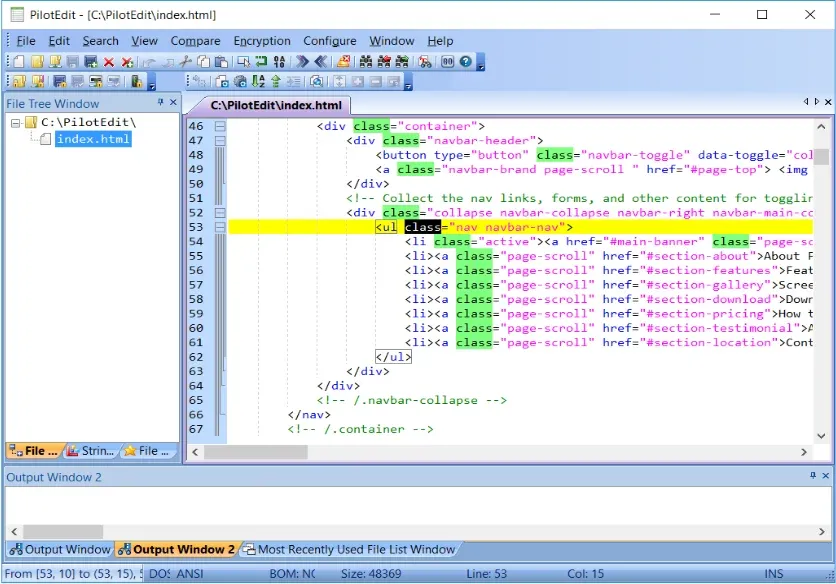
Task: Click the editor vertical scrollbar thumb
Action: tap(822, 157)
